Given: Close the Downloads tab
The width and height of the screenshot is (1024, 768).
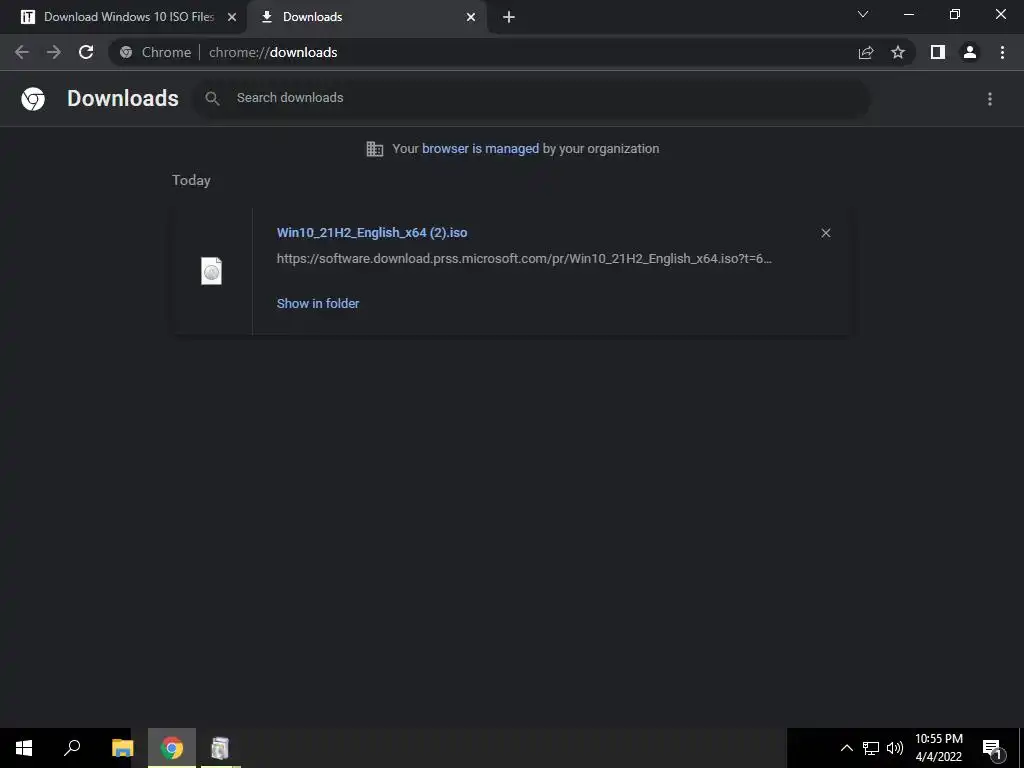Looking at the screenshot, I should (x=471, y=17).
